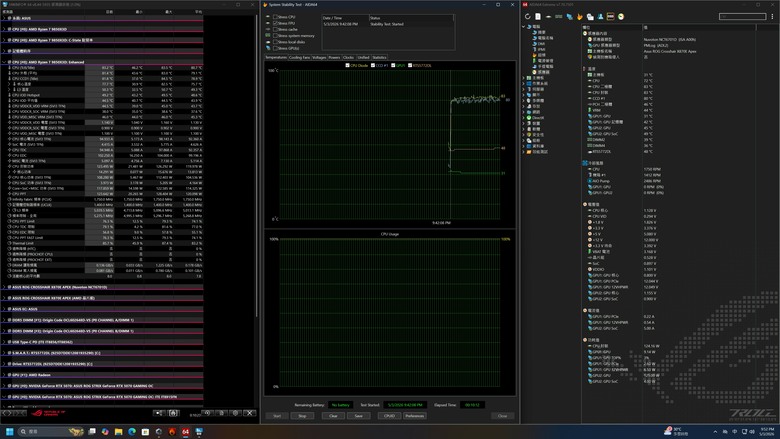
Task: Click the OSD panel icon with orange border
Action: click(611, 16)
